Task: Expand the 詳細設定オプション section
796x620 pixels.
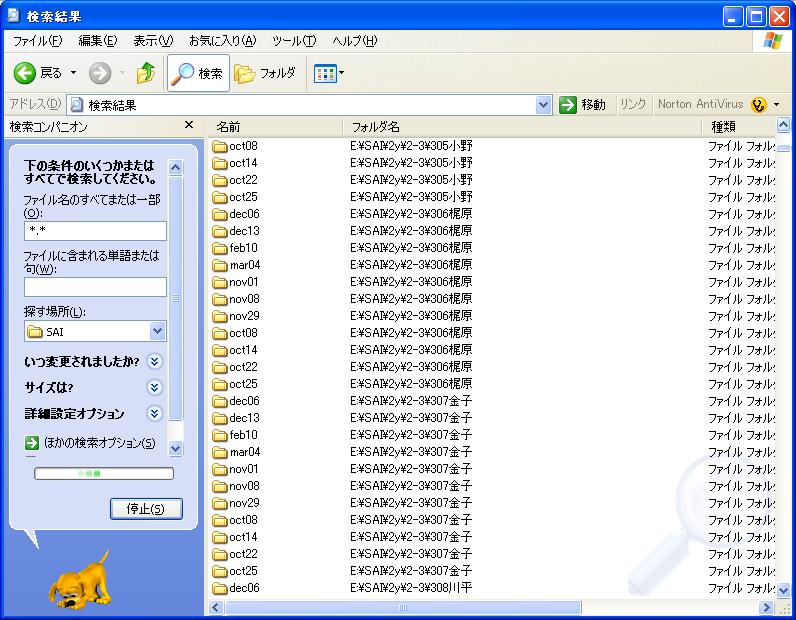Action: click(x=154, y=414)
